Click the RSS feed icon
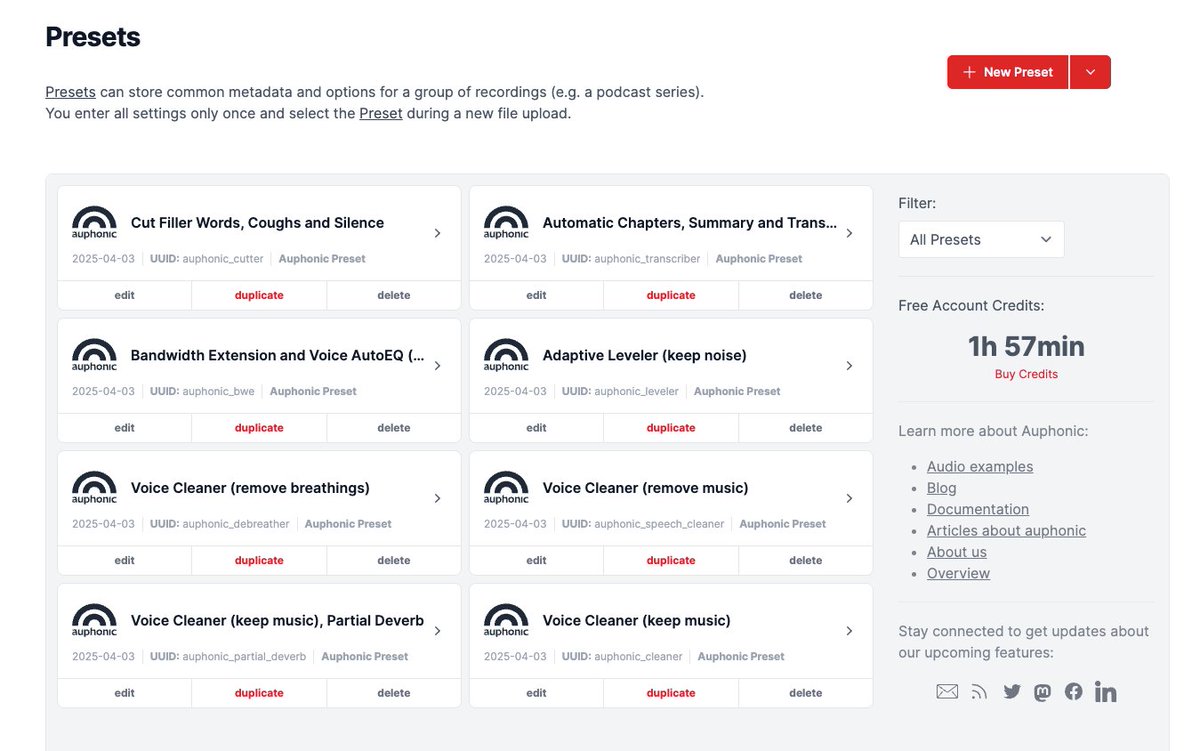1200x751 pixels. [x=979, y=690]
